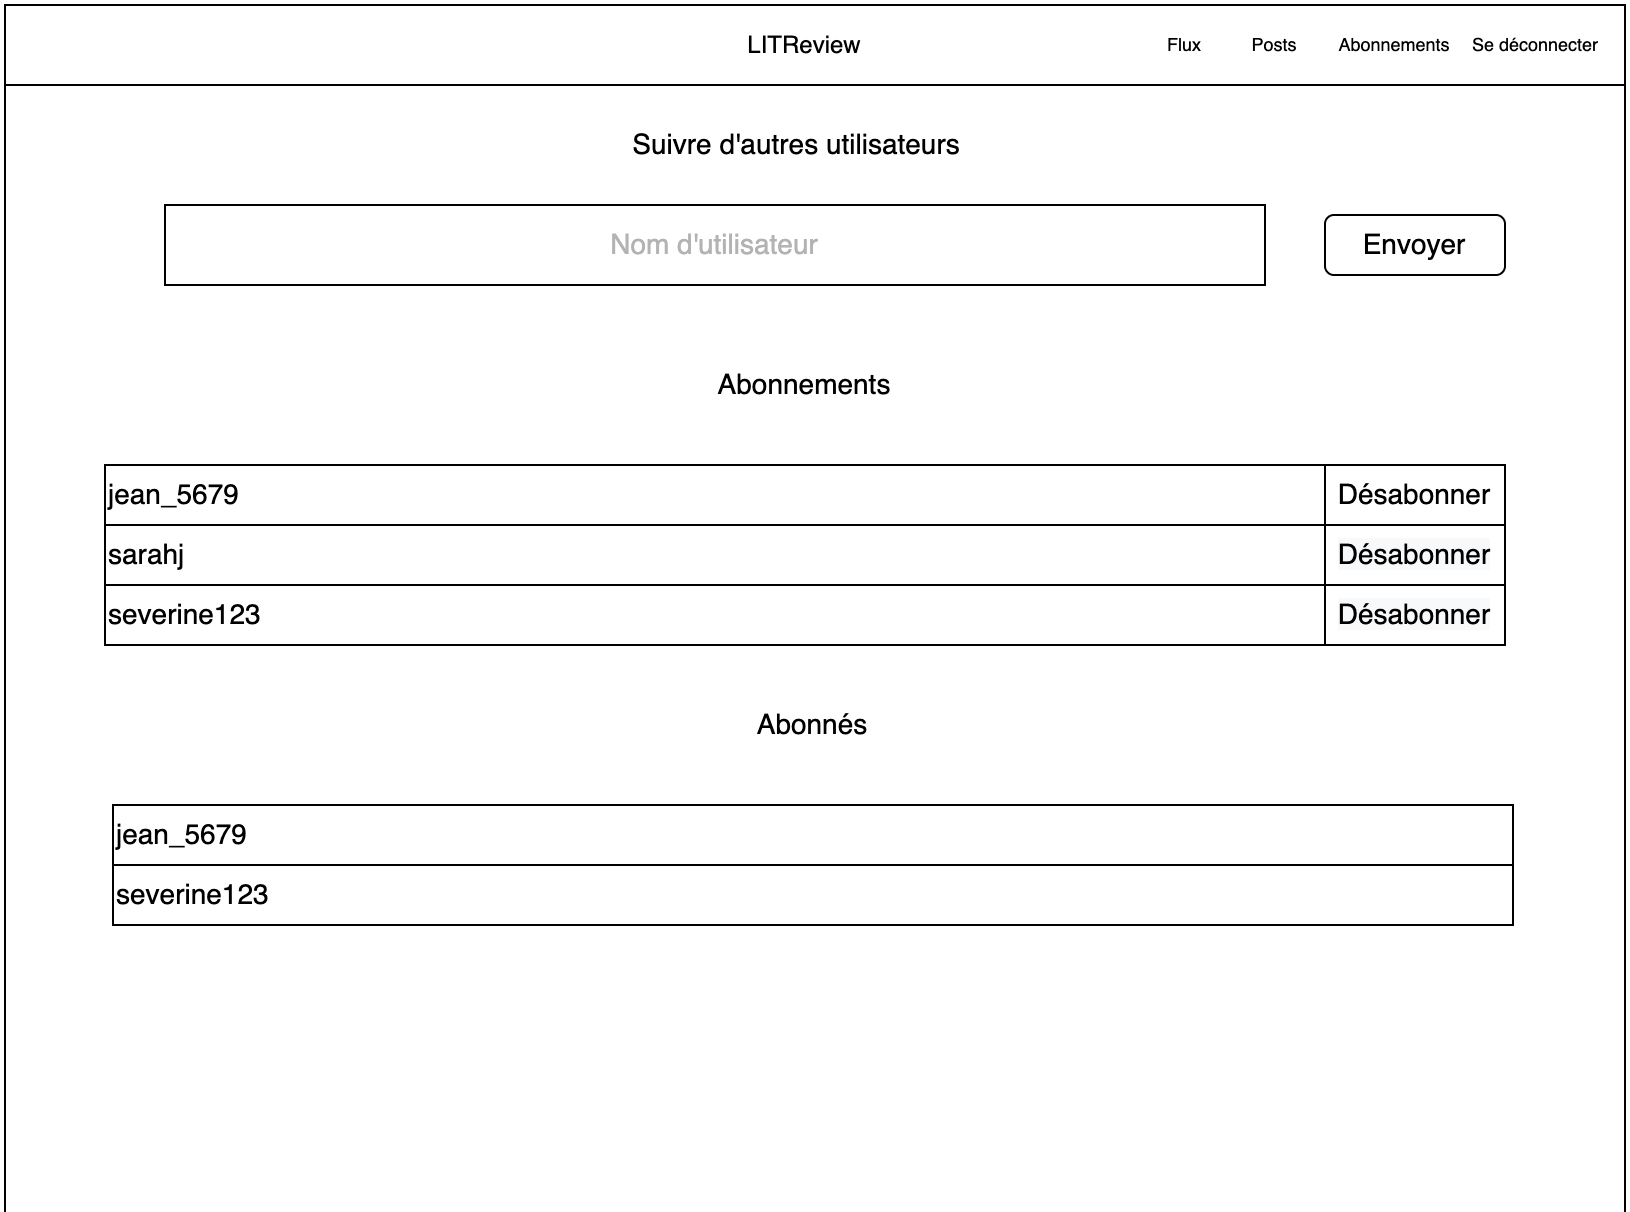Open Abonnements in the top navigation
This screenshot has height=1212, width=1630.
click(x=1393, y=45)
